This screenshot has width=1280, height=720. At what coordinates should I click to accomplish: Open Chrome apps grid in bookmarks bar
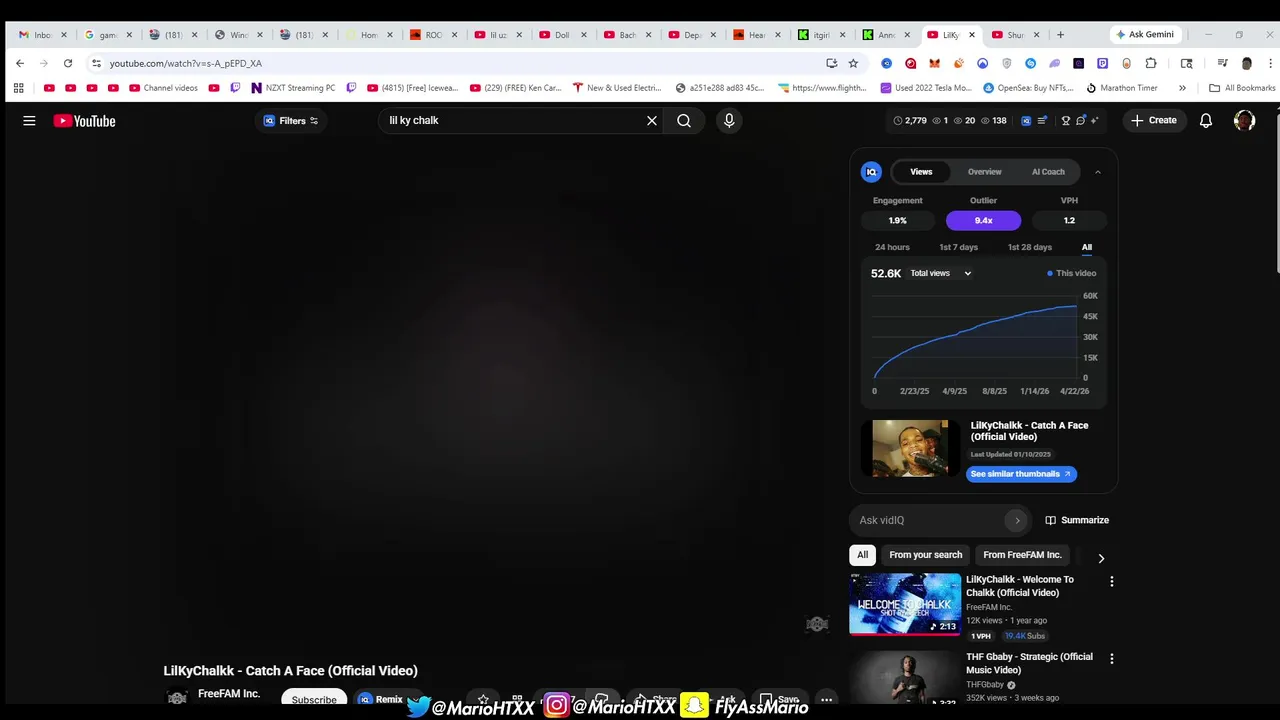click(x=18, y=88)
